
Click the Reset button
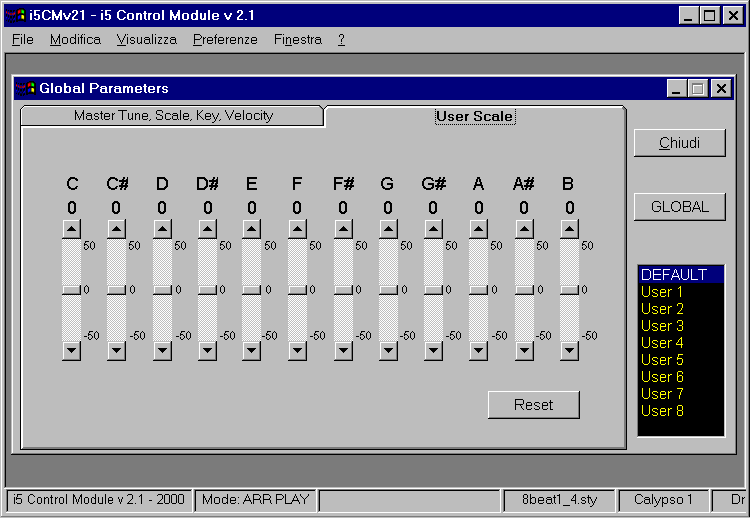(x=533, y=405)
